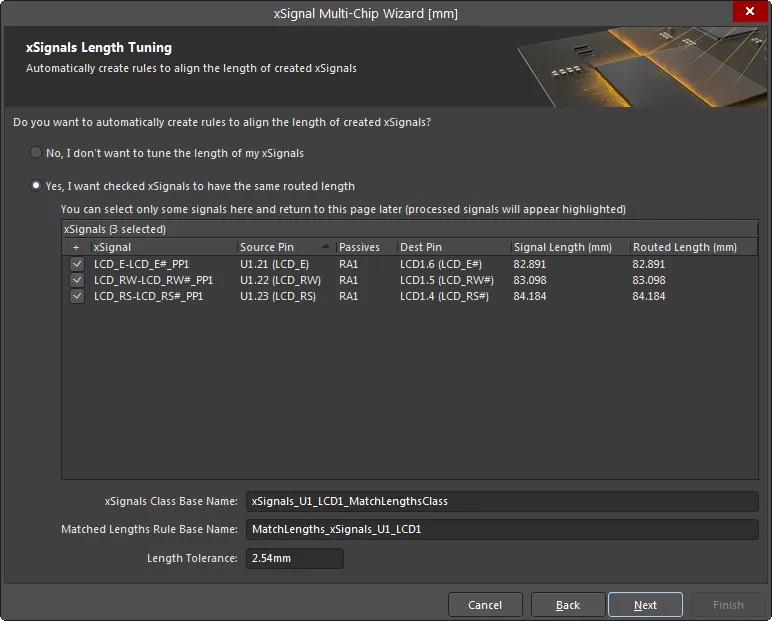The image size is (772, 621).
Task: Select the LCD_RW-LCD_RW#_PP1 row name
Action: (153, 280)
